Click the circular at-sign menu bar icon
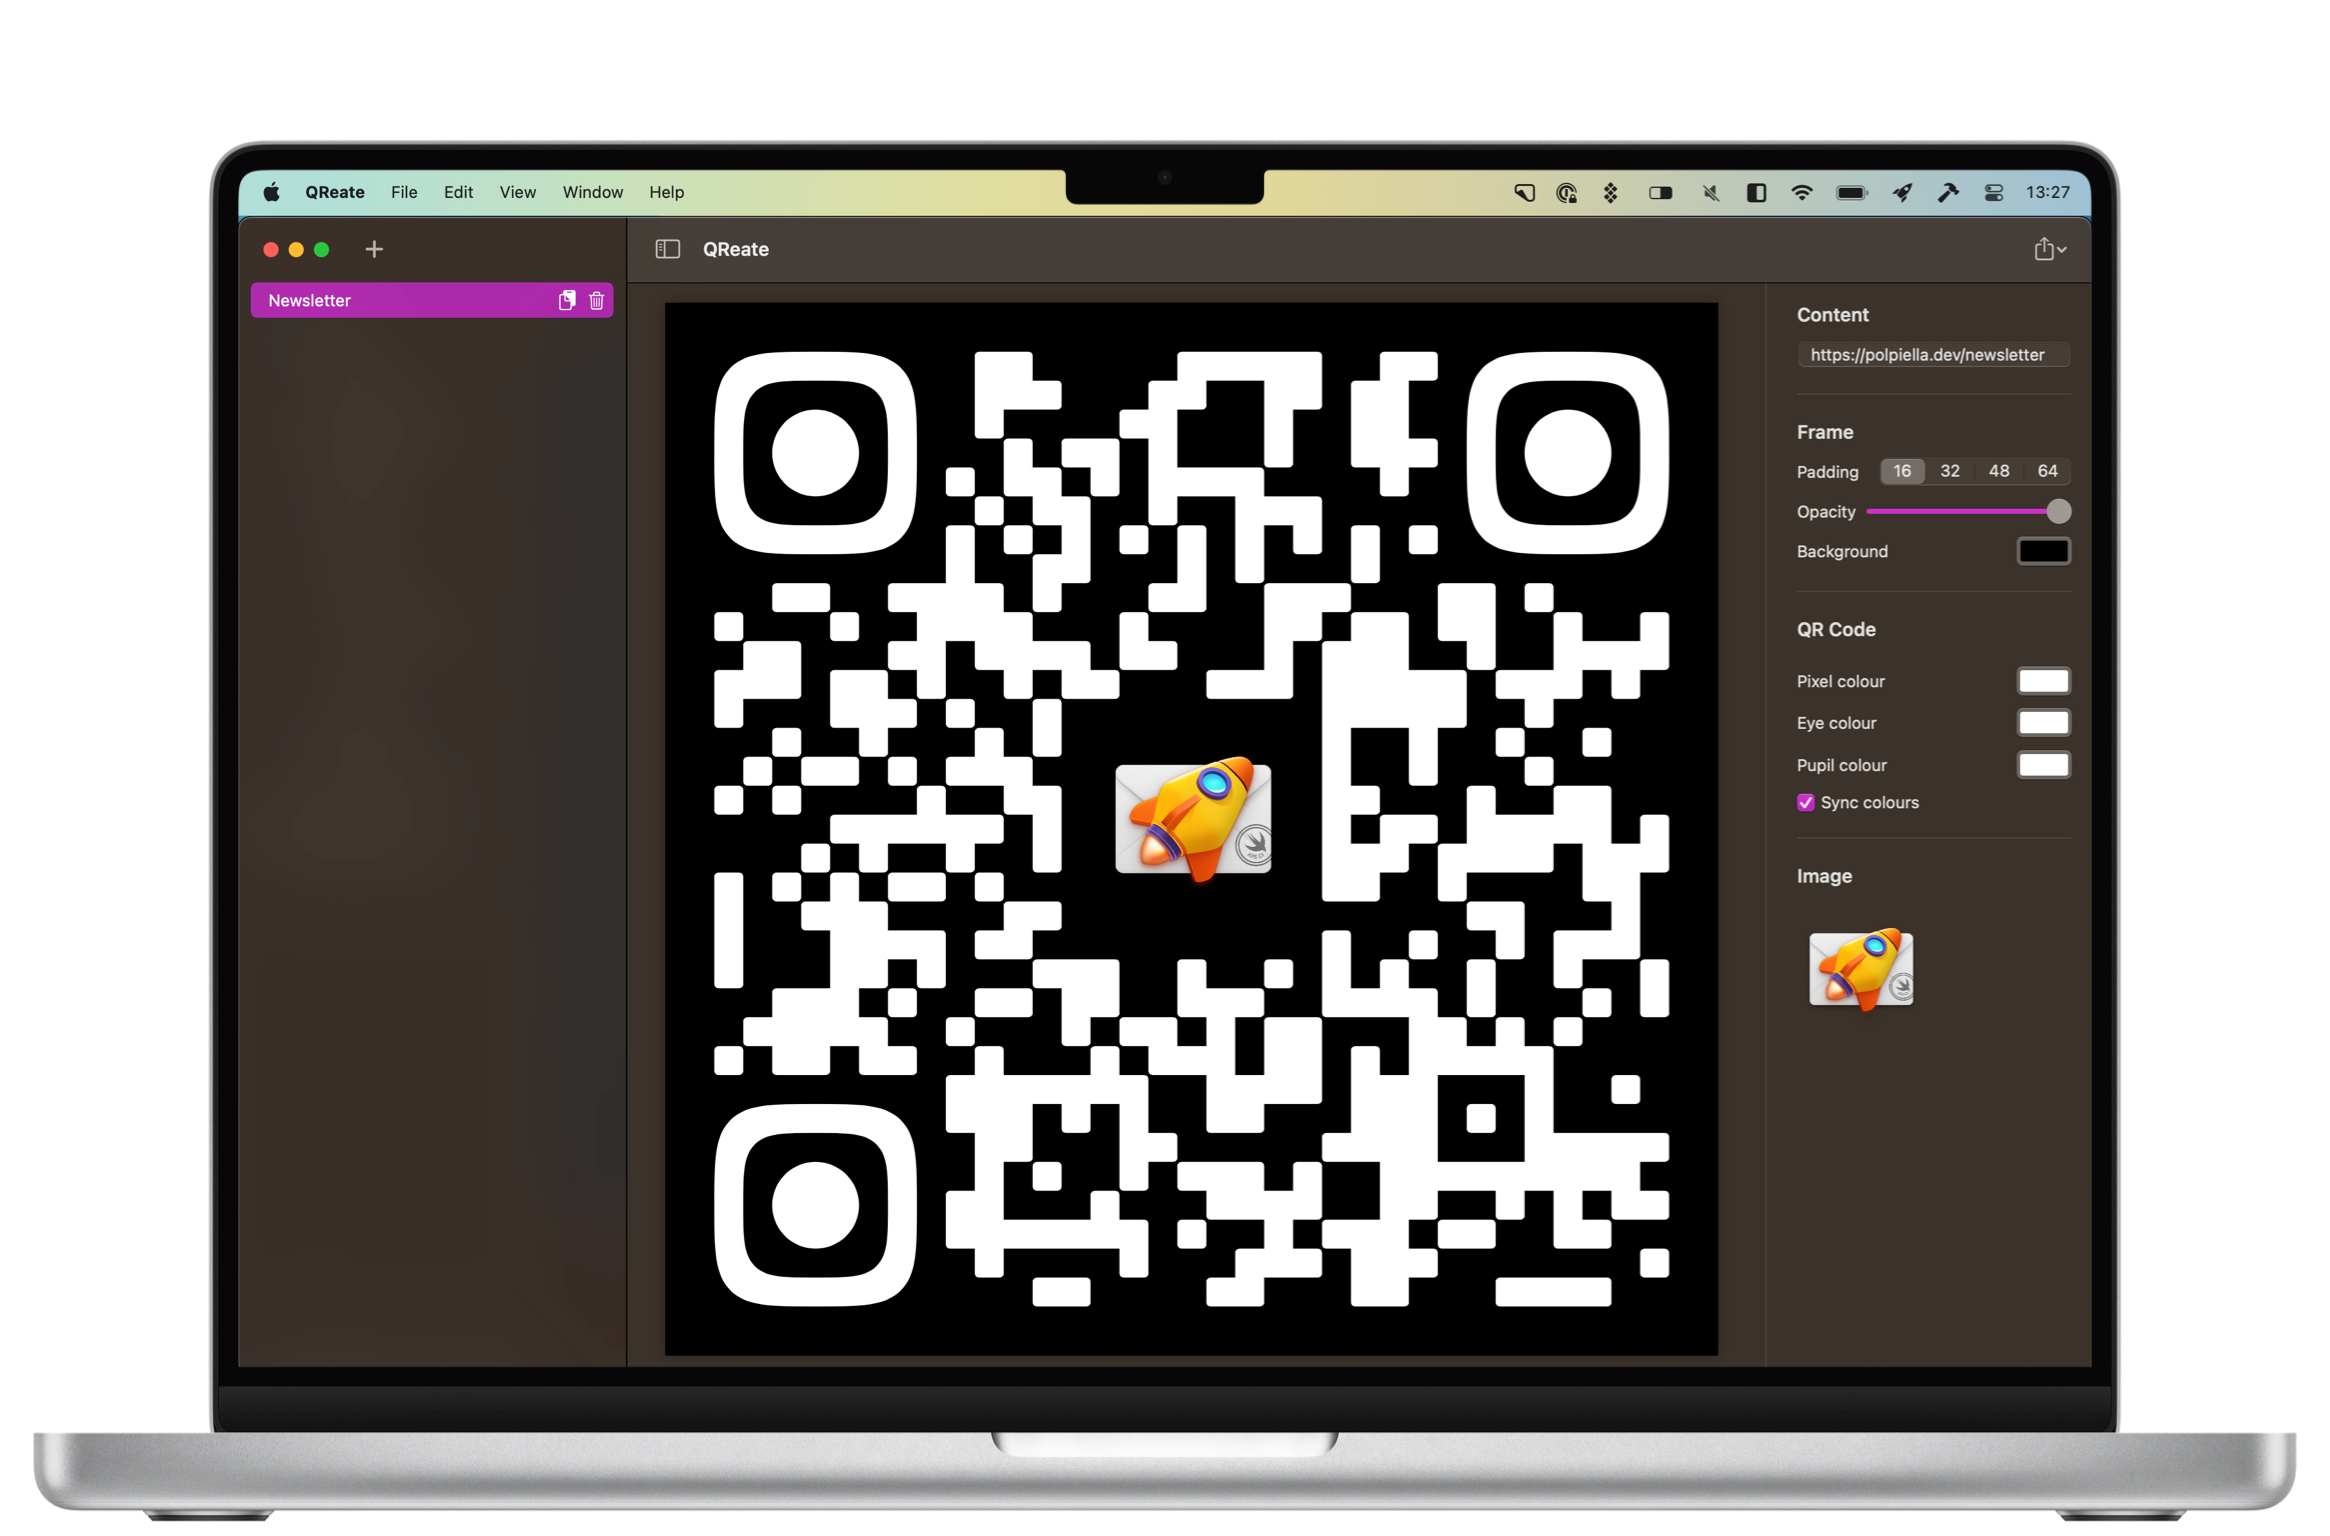This screenshot has height=1536, width=2330. 1567,192
